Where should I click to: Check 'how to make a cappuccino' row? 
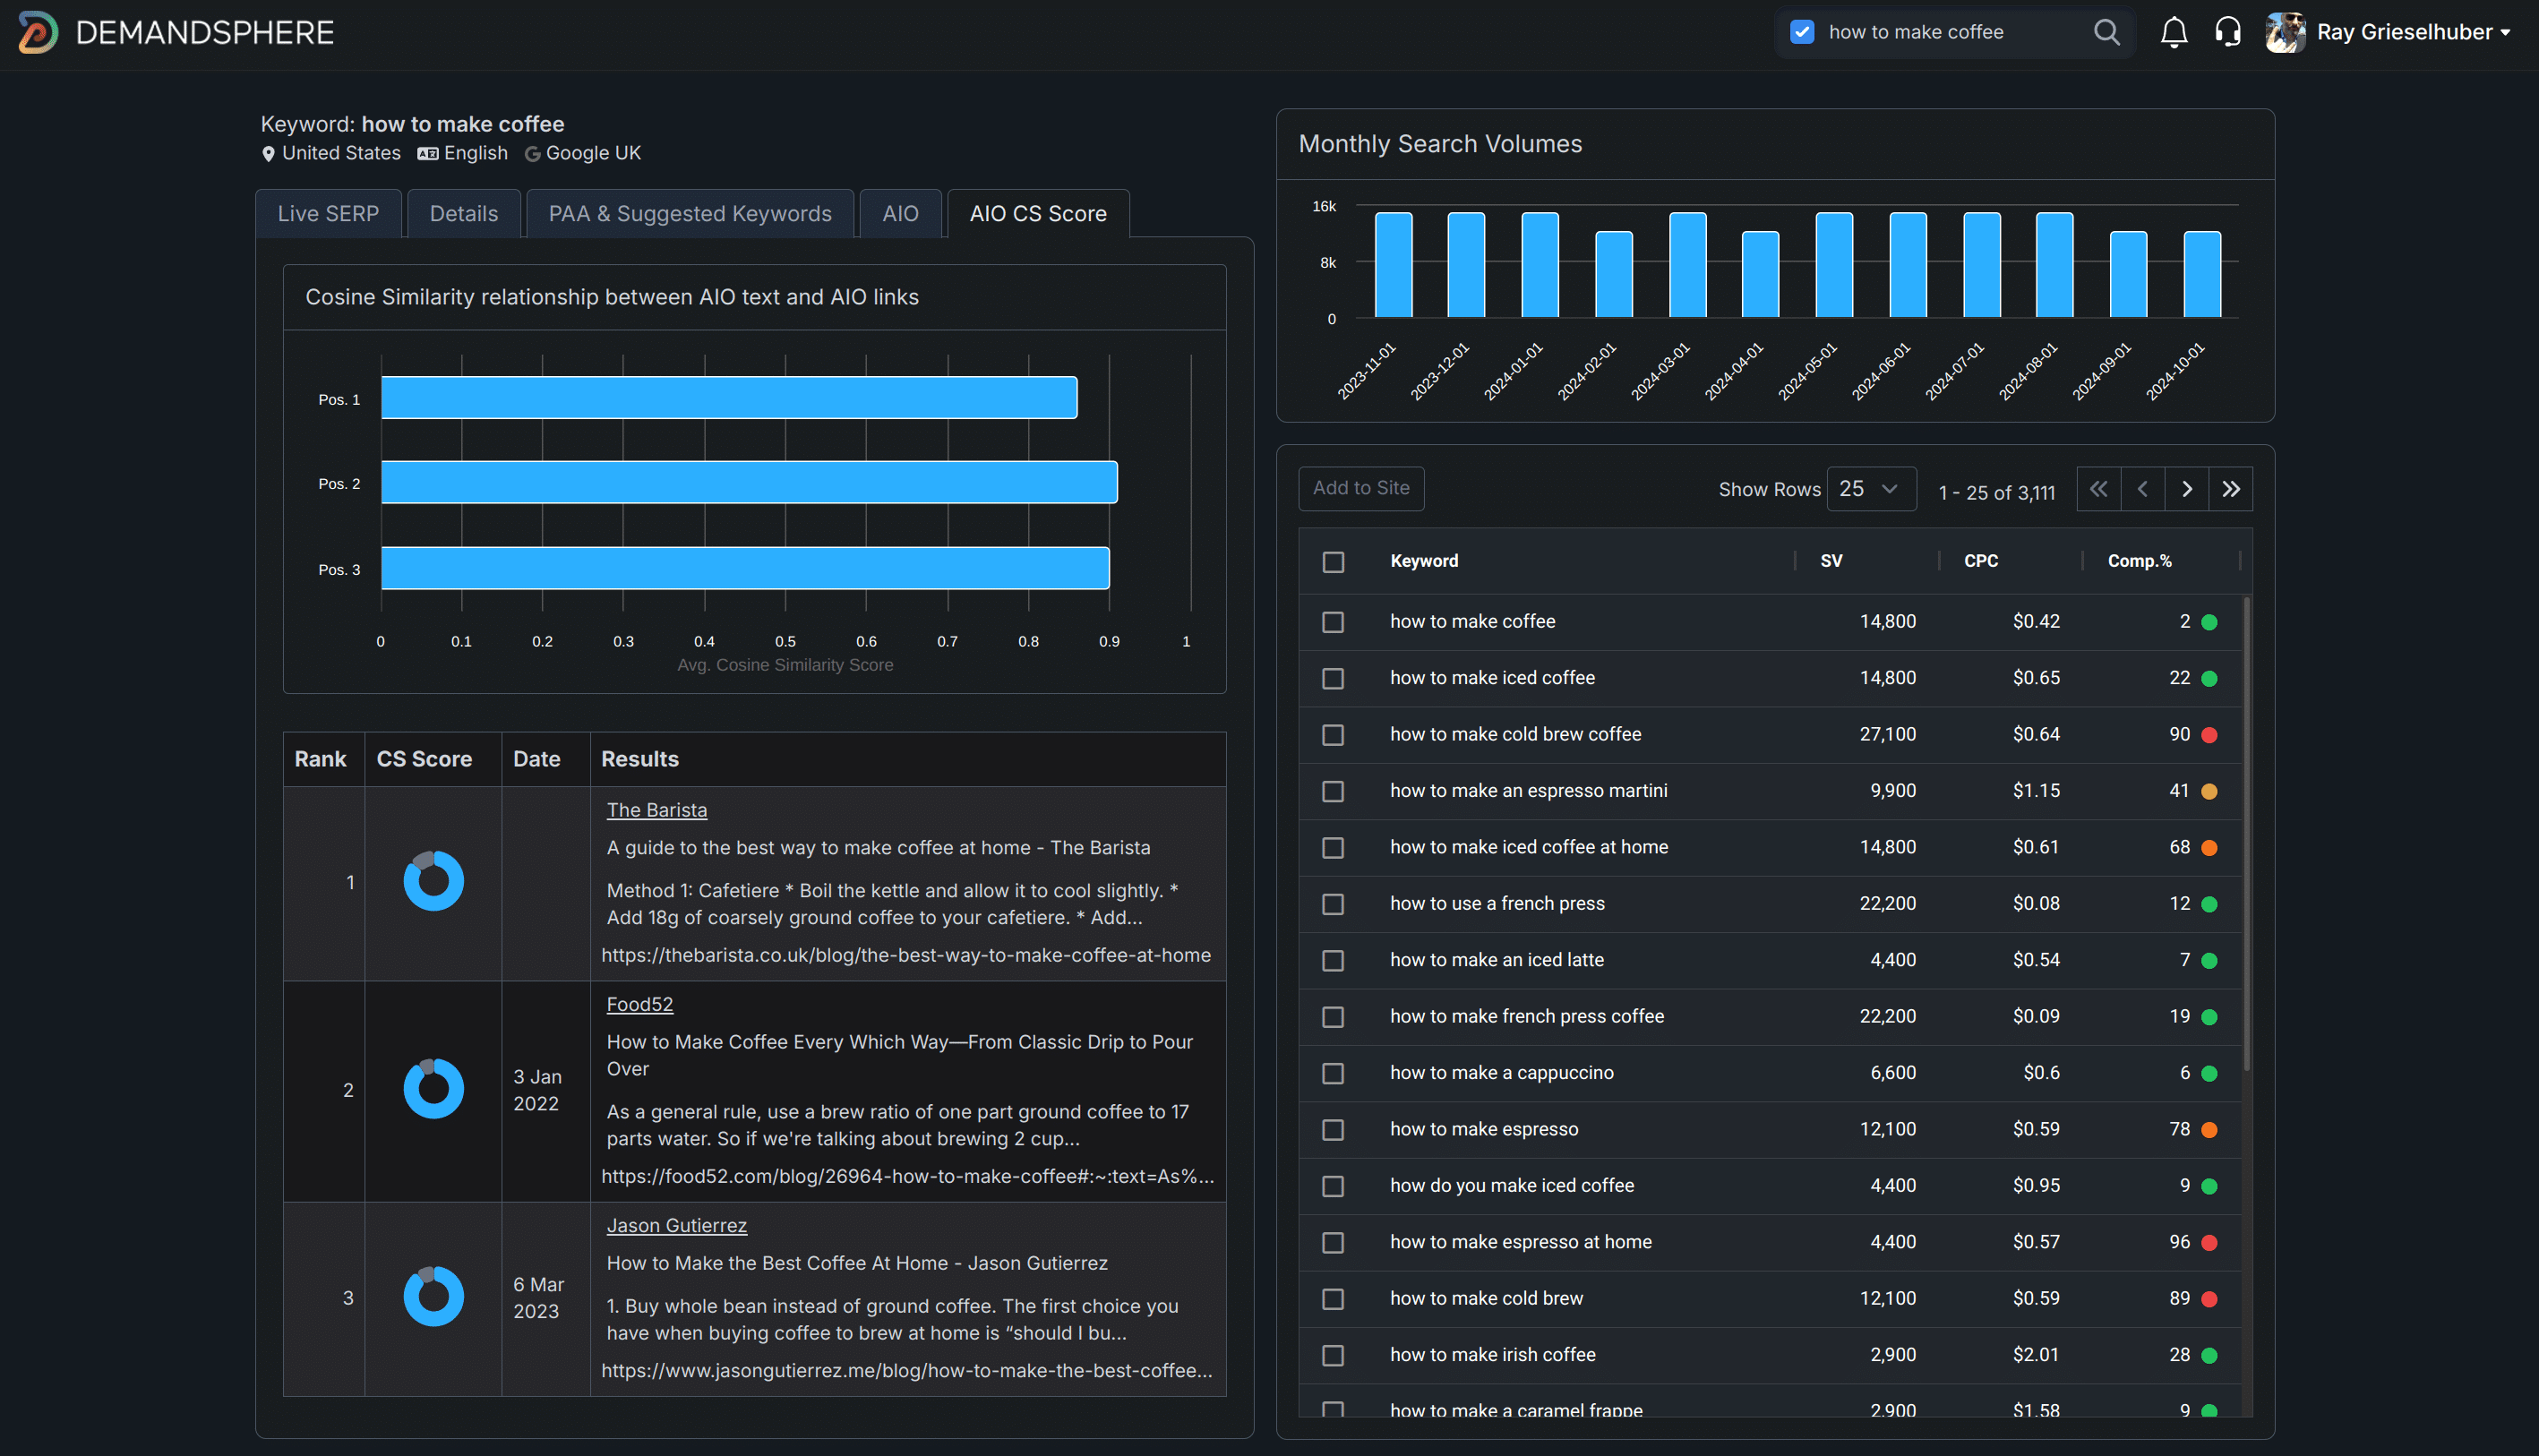[1333, 1074]
